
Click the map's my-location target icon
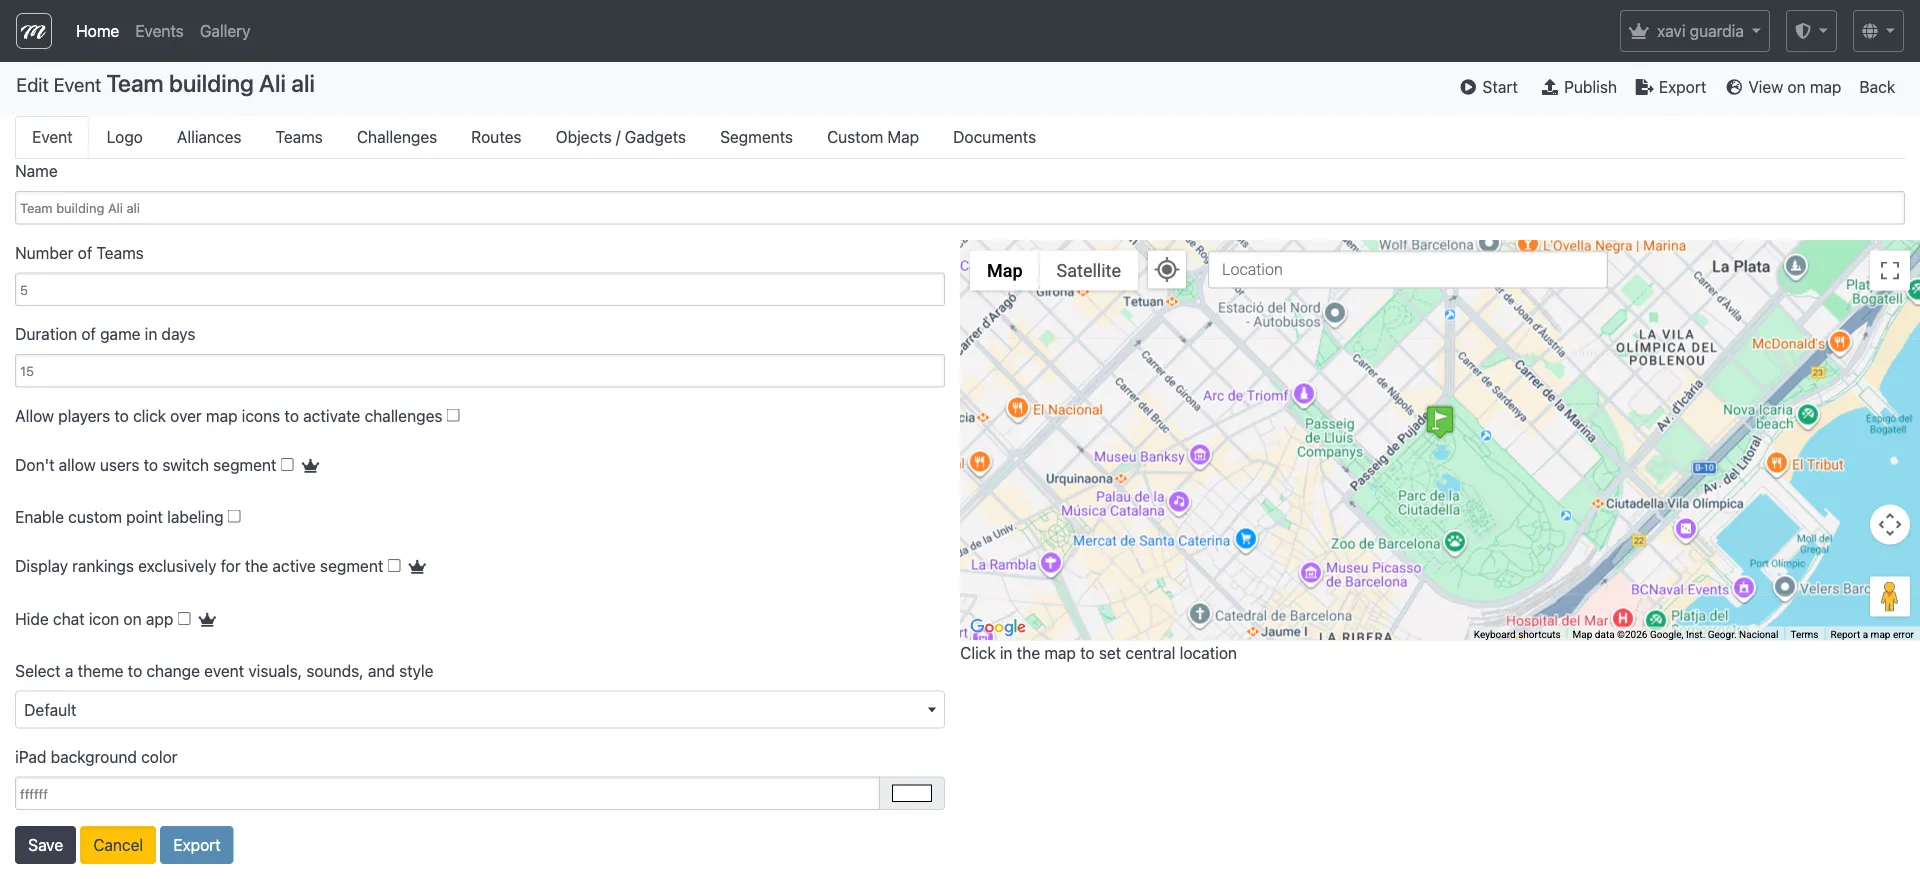click(x=1166, y=270)
